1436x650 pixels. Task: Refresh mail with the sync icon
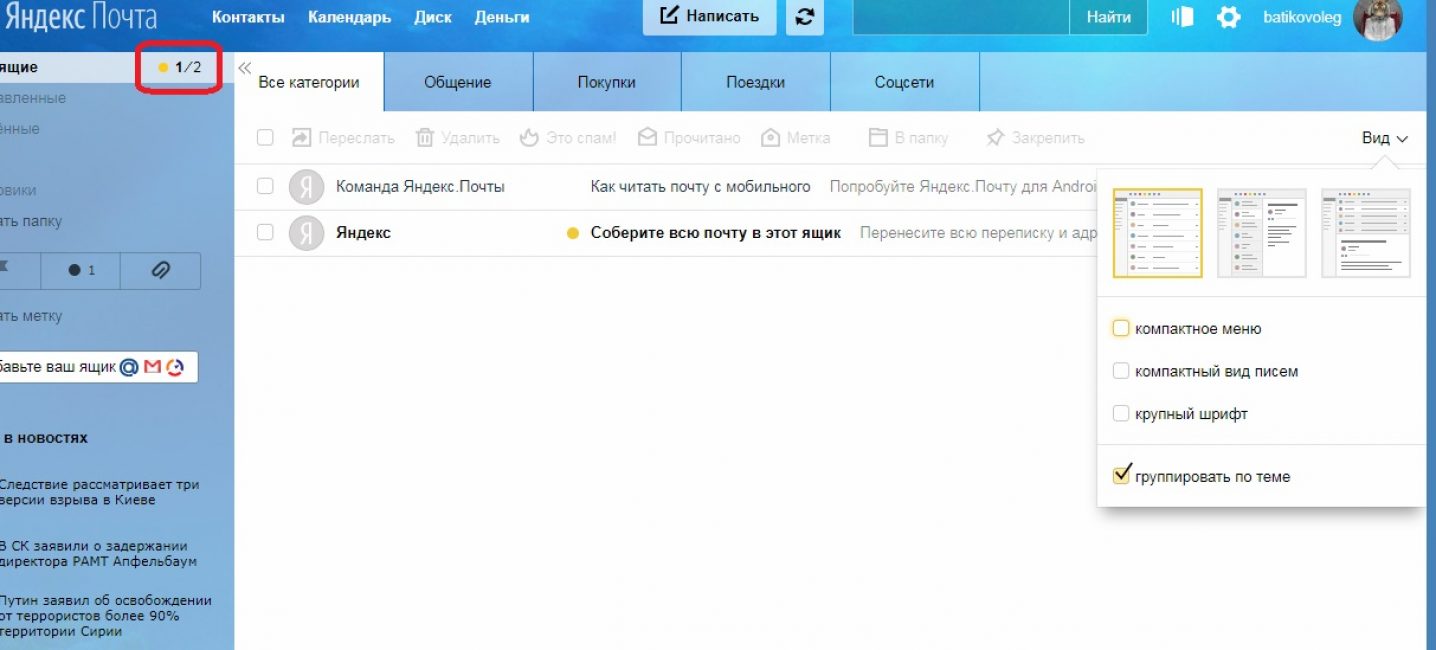[804, 18]
